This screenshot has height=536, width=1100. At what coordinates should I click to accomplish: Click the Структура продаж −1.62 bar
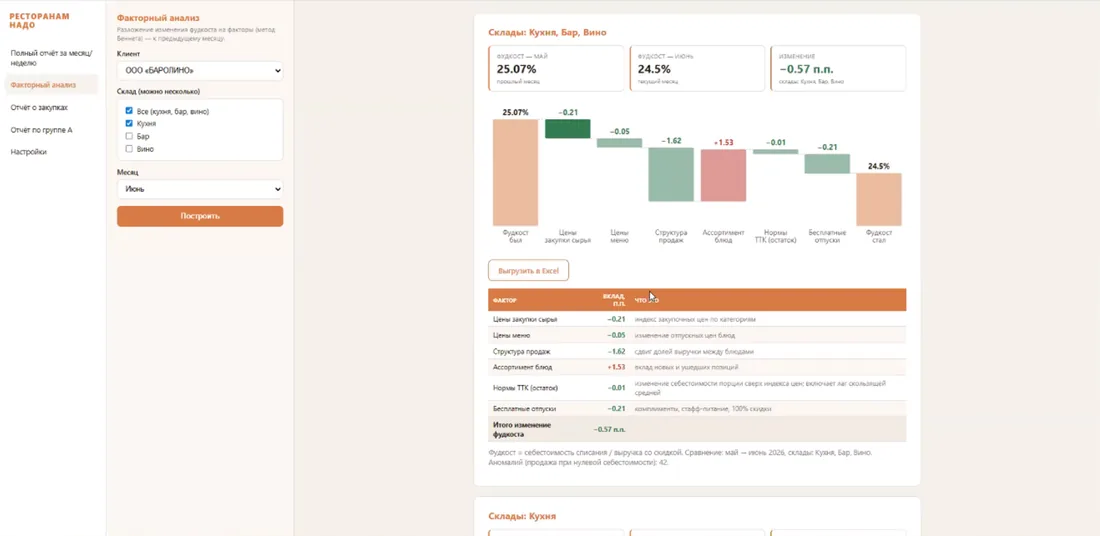tap(671, 174)
